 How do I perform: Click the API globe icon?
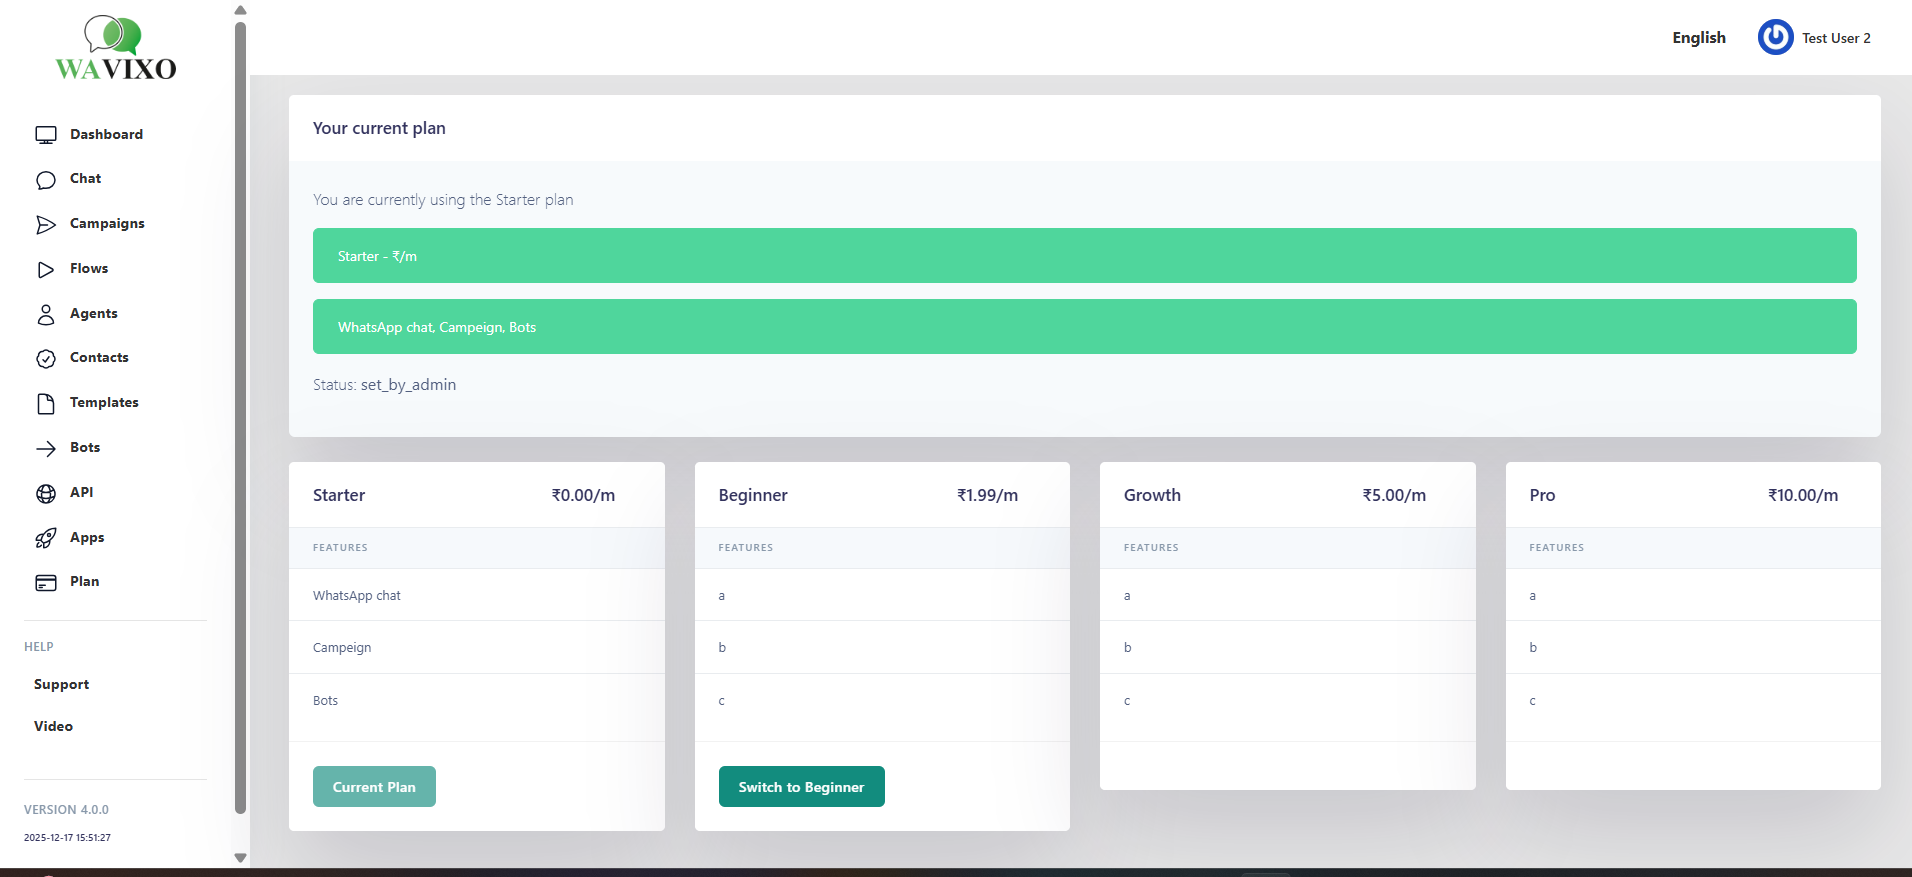coord(46,493)
